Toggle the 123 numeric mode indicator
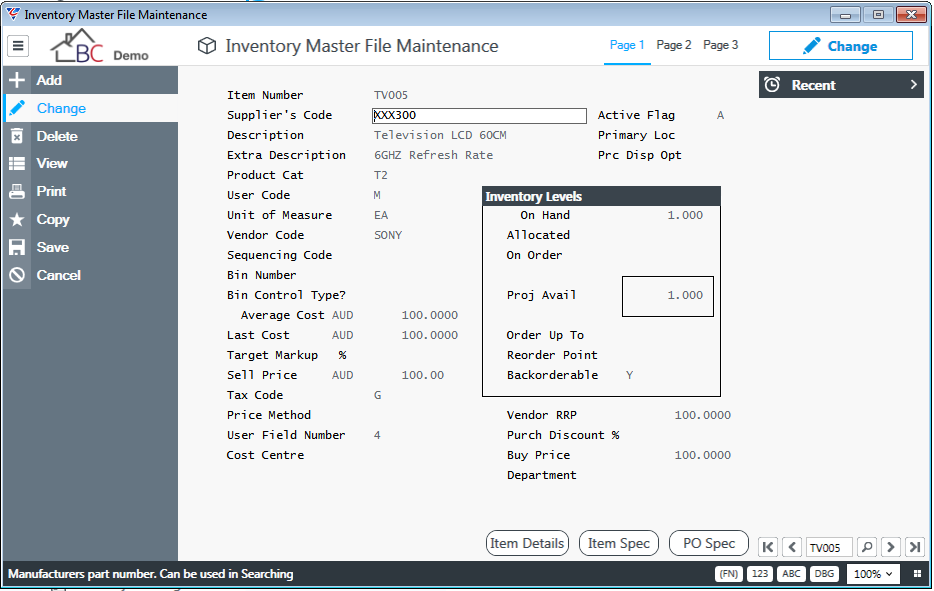 click(x=760, y=574)
